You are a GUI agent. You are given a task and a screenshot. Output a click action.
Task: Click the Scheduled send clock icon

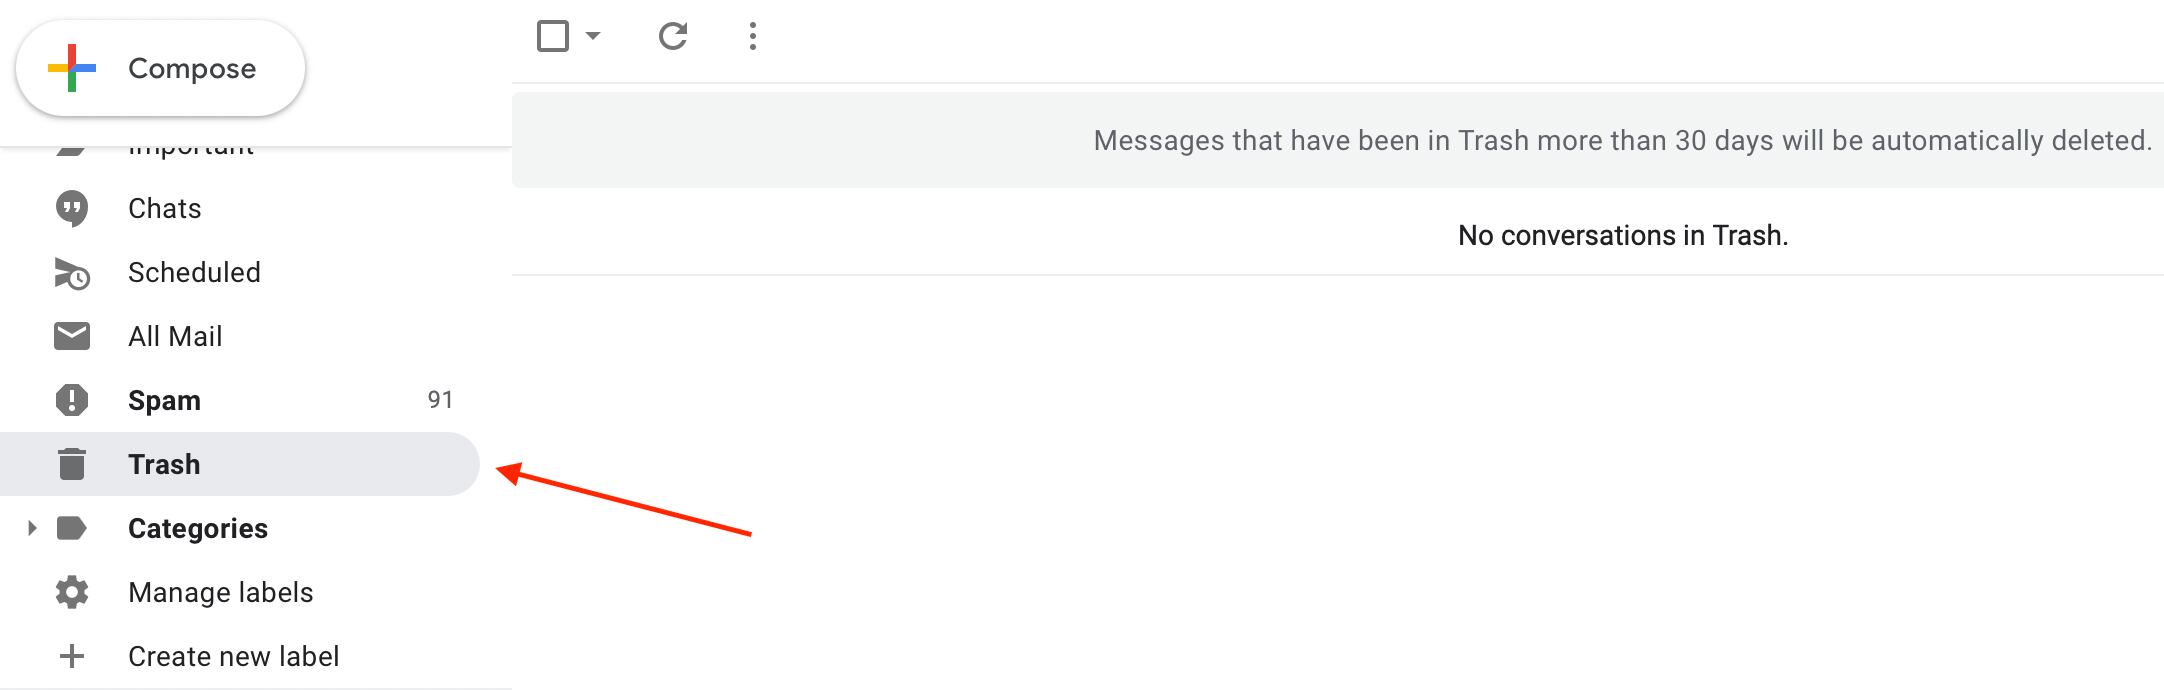pyautogui.click(x=72, y=273)
